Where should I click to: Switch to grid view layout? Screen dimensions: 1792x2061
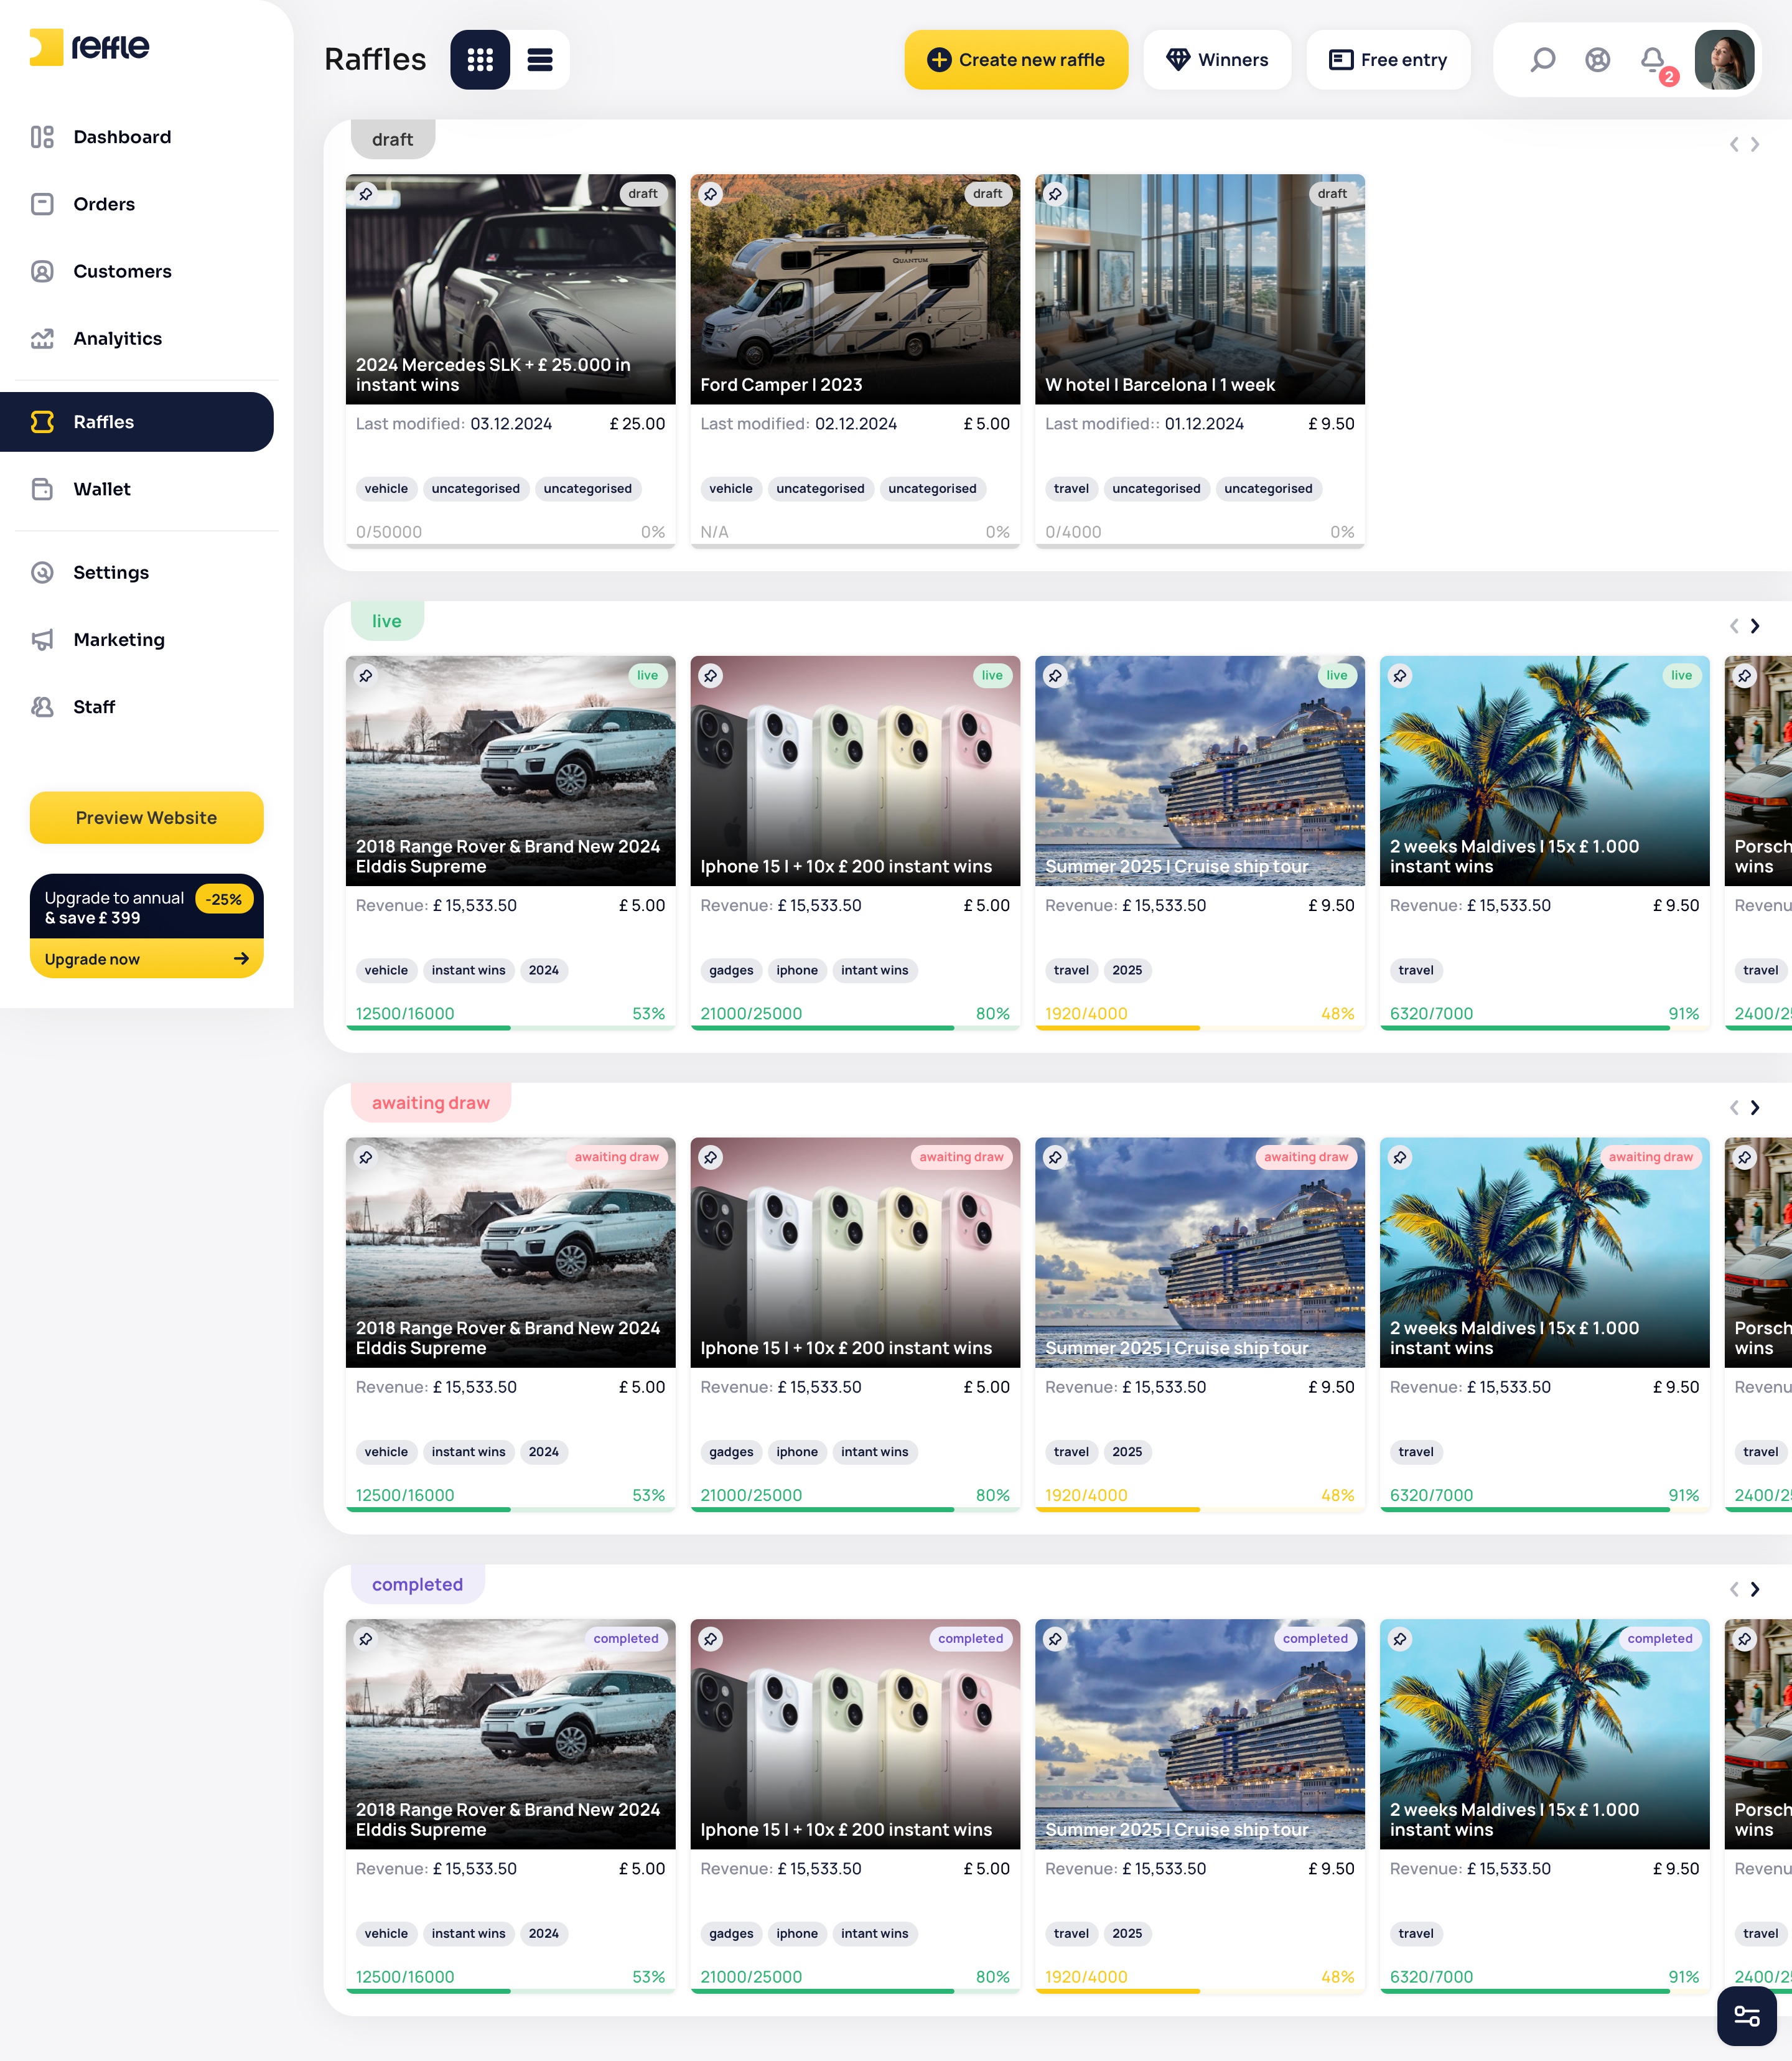pos(480,60)
